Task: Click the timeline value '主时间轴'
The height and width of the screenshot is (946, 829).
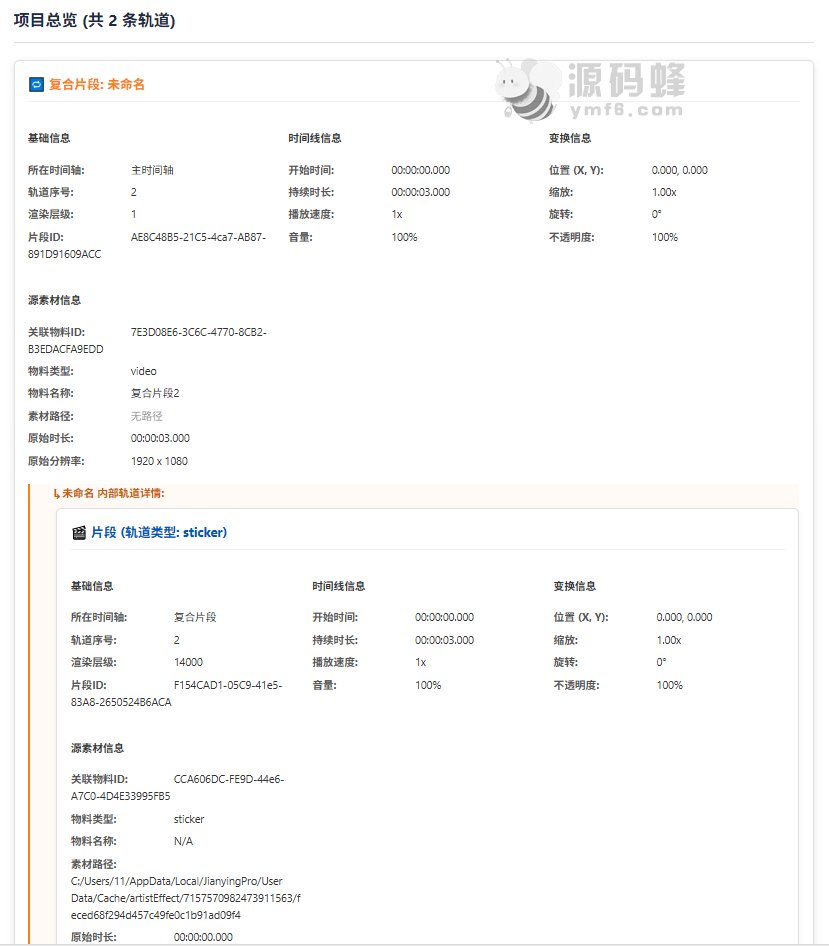Action: pos(153,170)
